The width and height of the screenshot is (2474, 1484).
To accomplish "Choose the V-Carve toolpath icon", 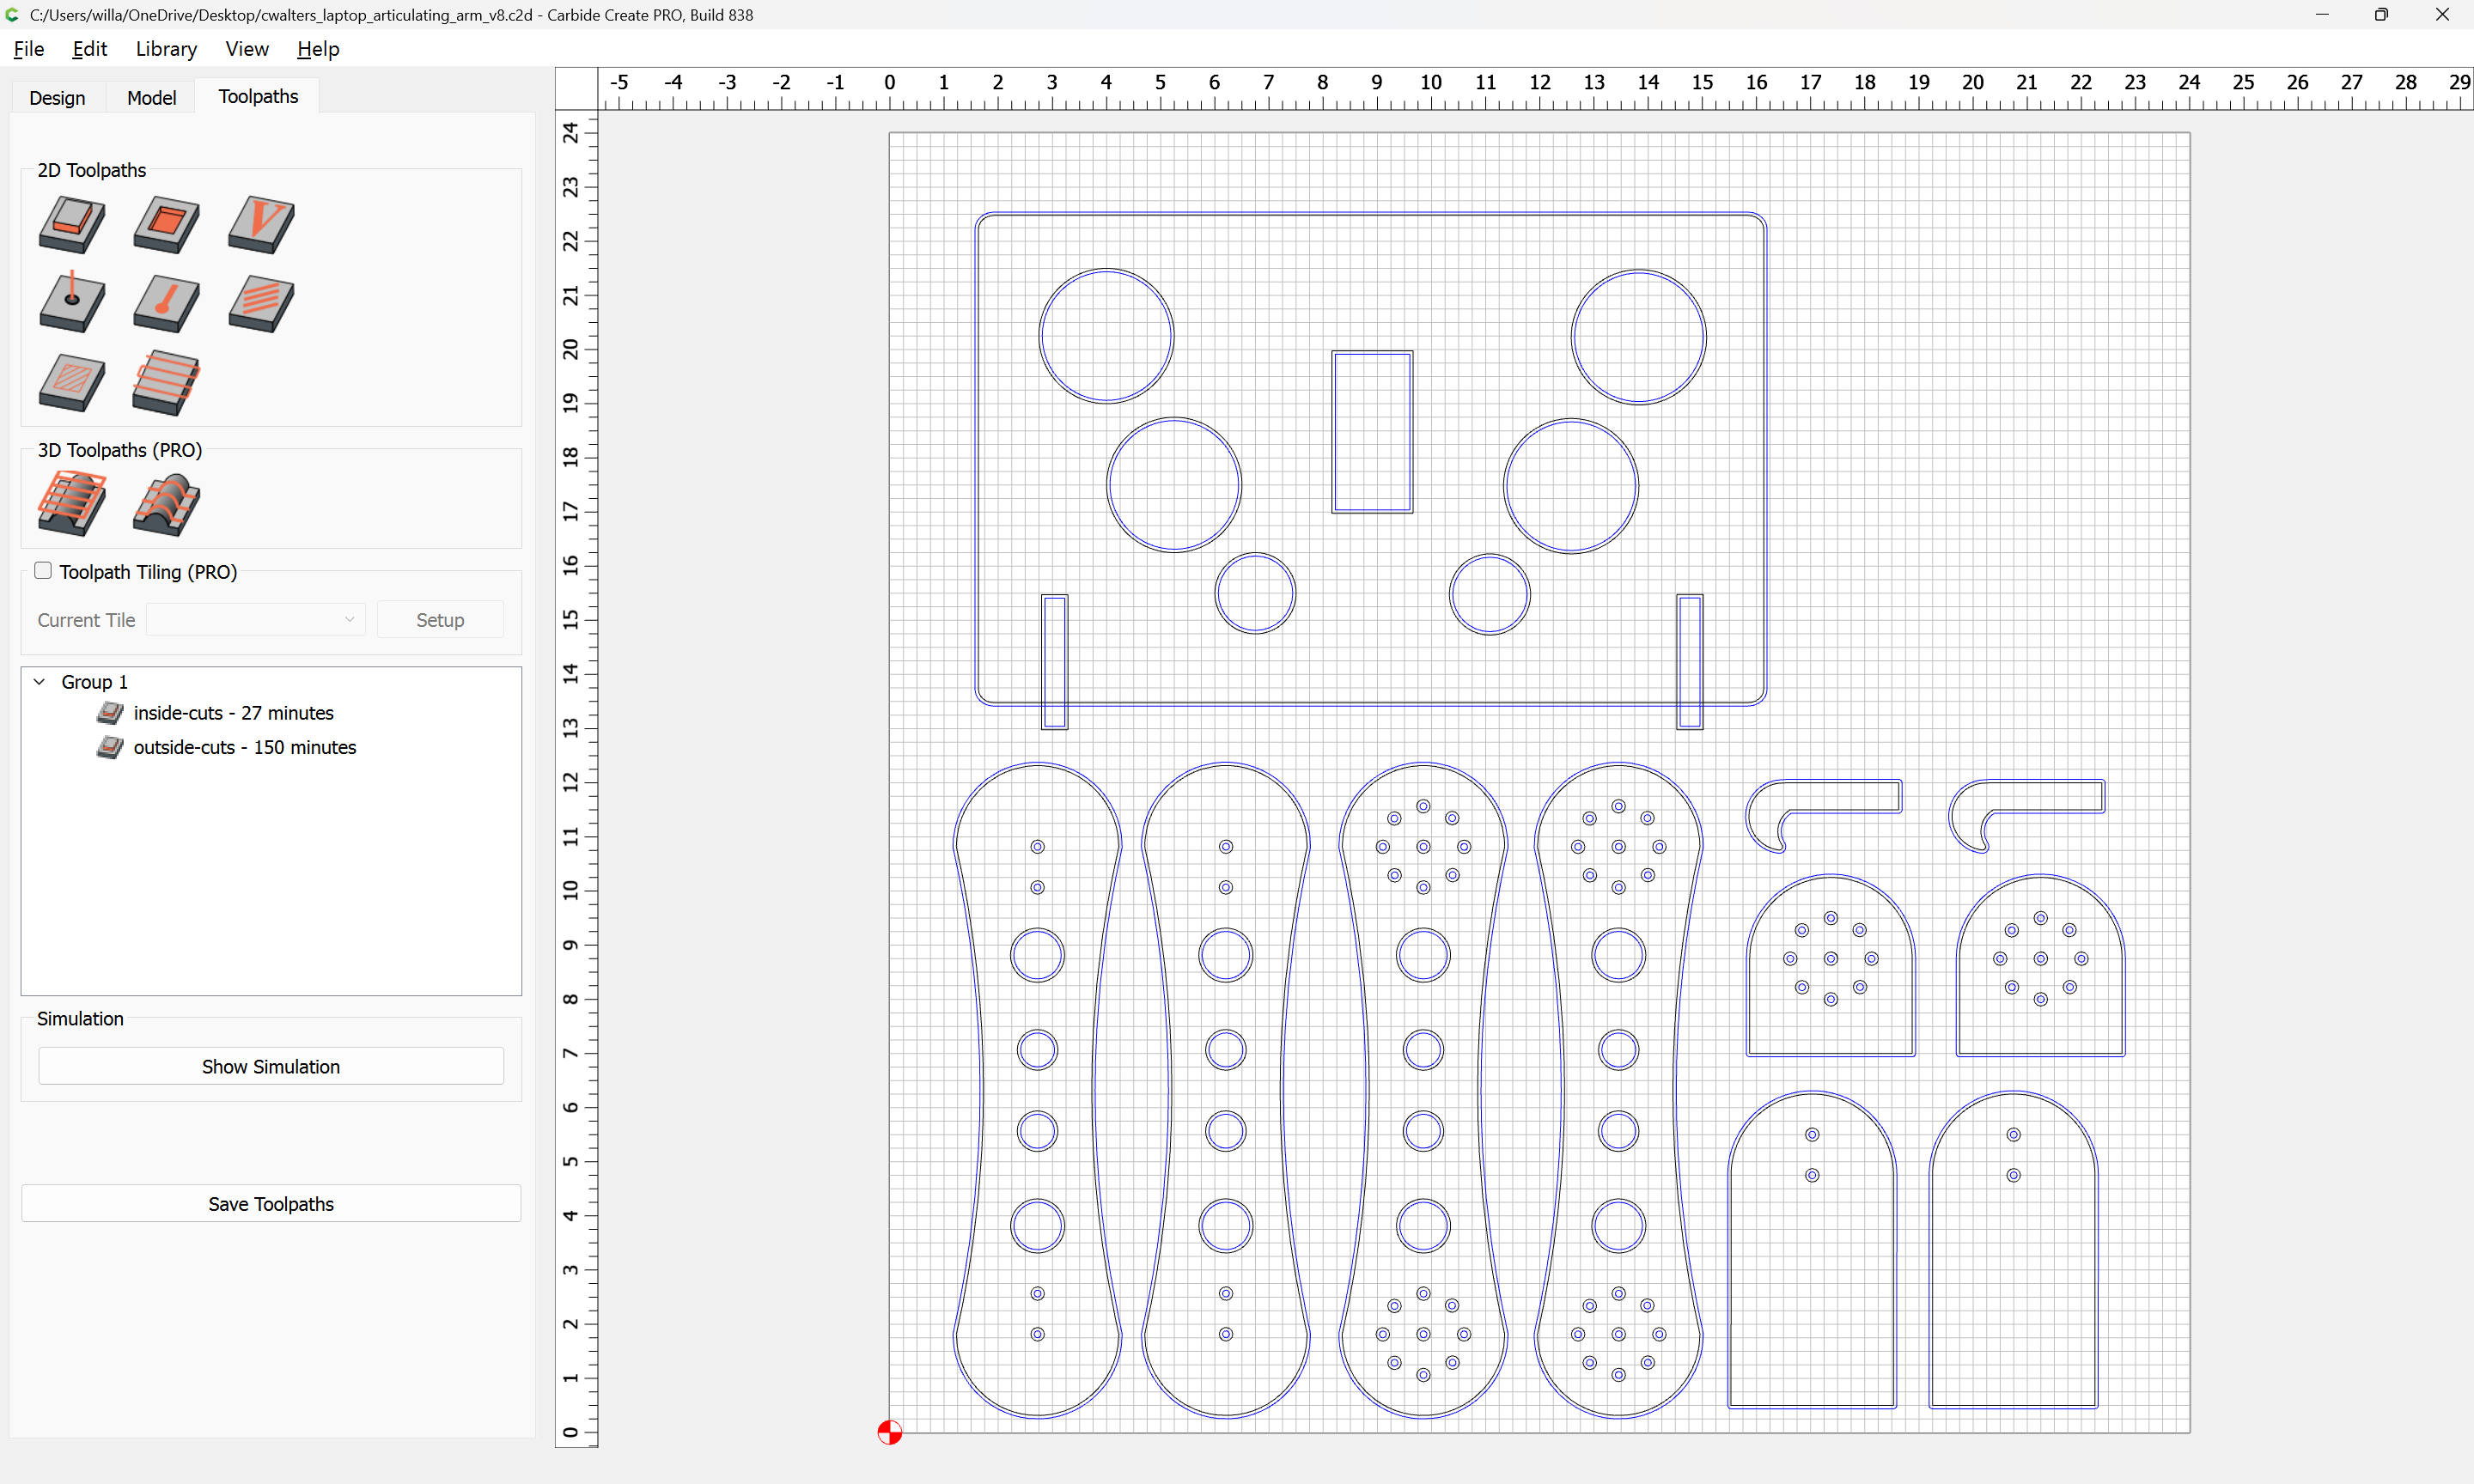I will 261,223.
